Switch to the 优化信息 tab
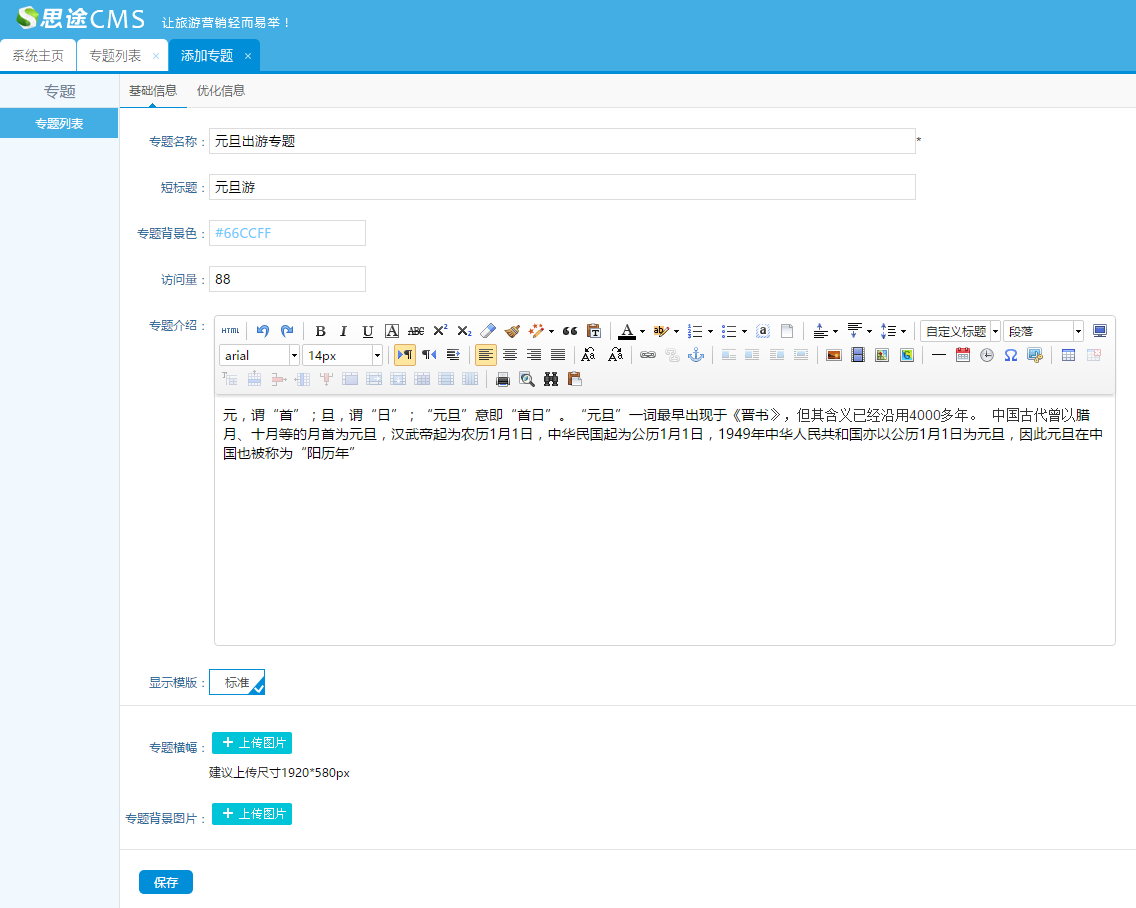The width and height of the screenshot is (1136, 908). [x=221, y=91]
